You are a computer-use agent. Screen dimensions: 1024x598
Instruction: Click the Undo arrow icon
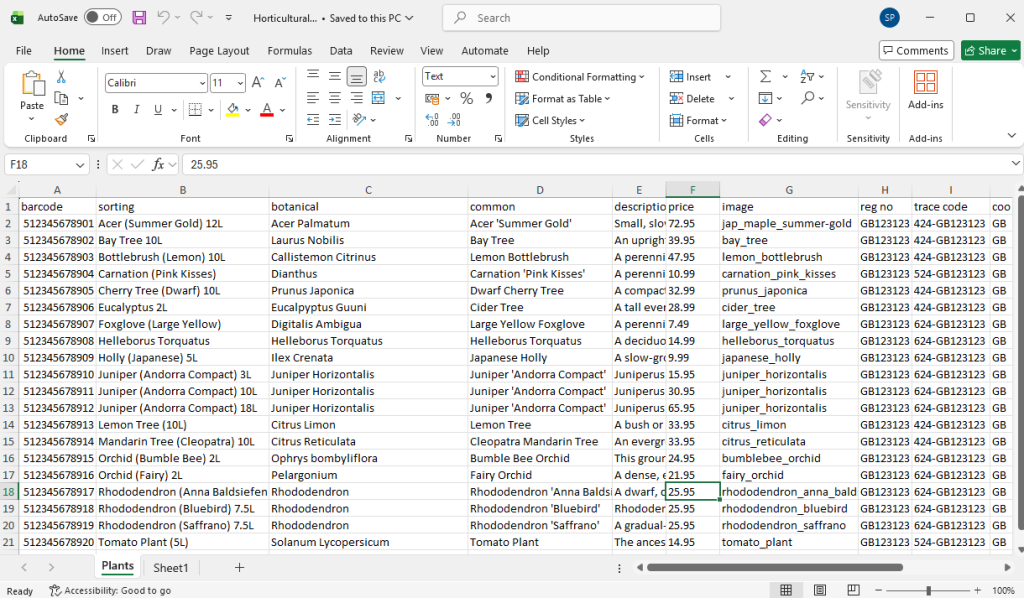pos(163,18)
